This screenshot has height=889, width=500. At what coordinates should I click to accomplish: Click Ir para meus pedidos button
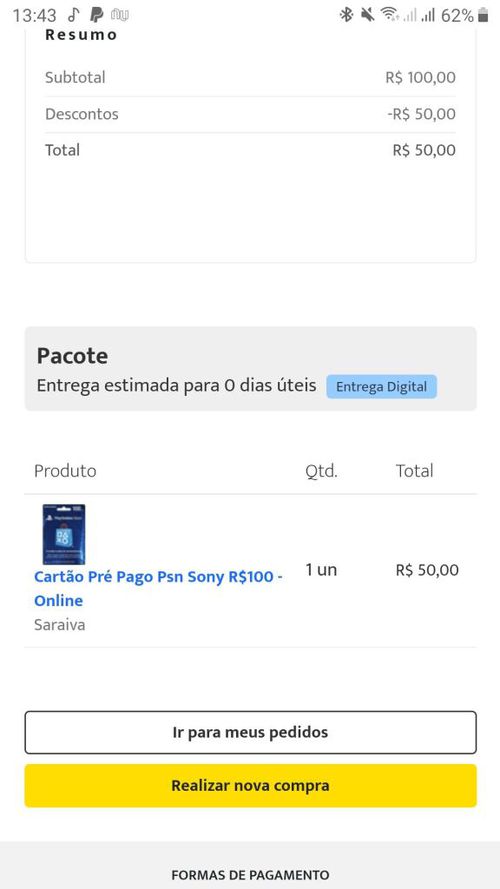pyautogui.click(x=250, y=732)
